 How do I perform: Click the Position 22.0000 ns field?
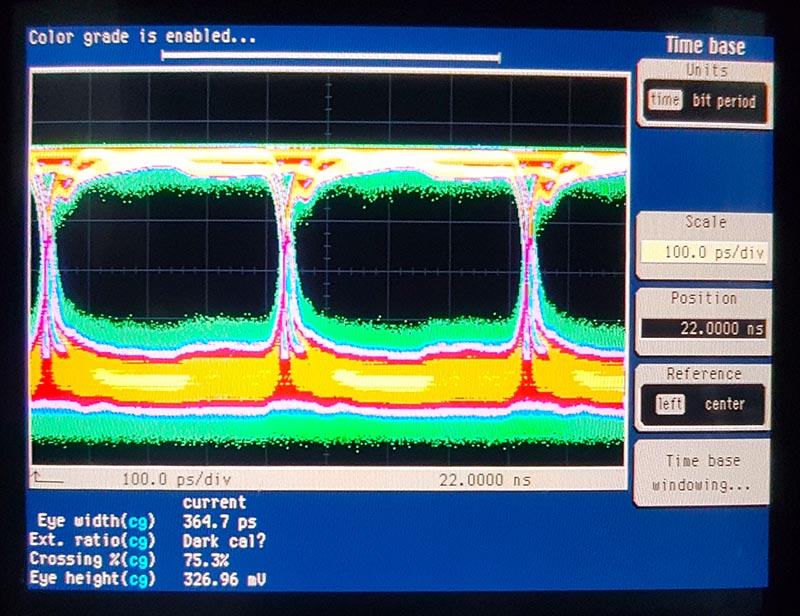click(x=703, y=328)
